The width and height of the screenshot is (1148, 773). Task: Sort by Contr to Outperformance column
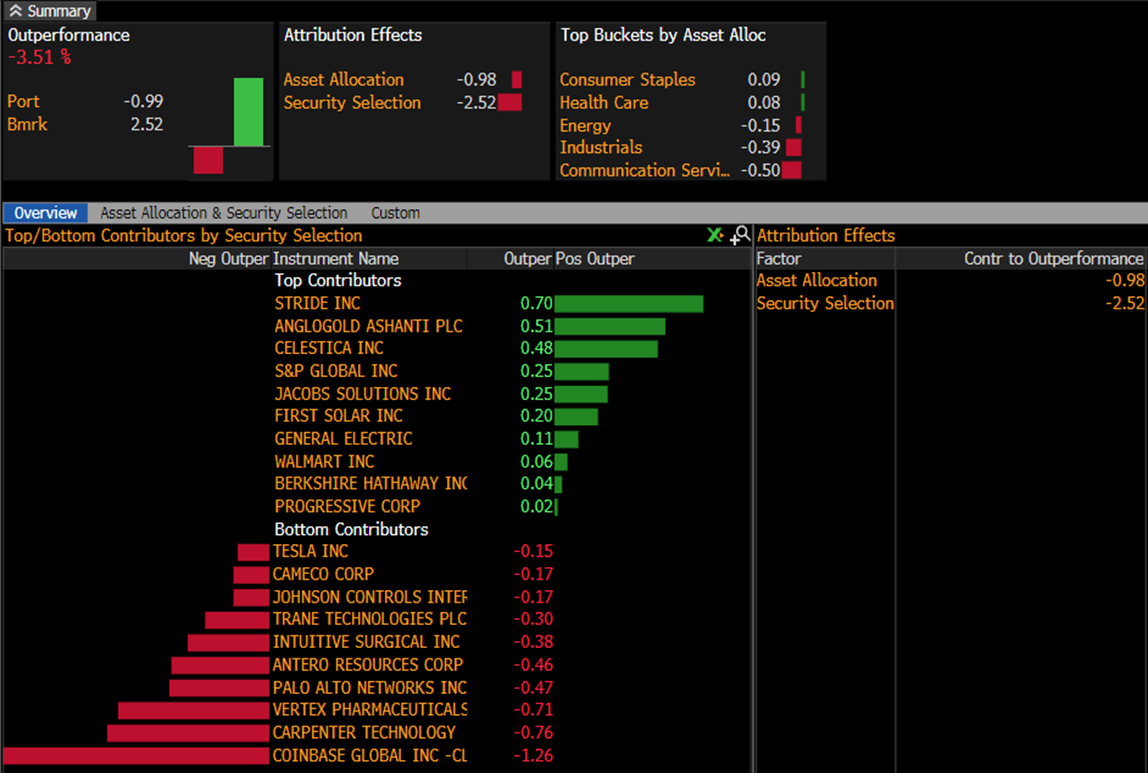click(1052, 259)
